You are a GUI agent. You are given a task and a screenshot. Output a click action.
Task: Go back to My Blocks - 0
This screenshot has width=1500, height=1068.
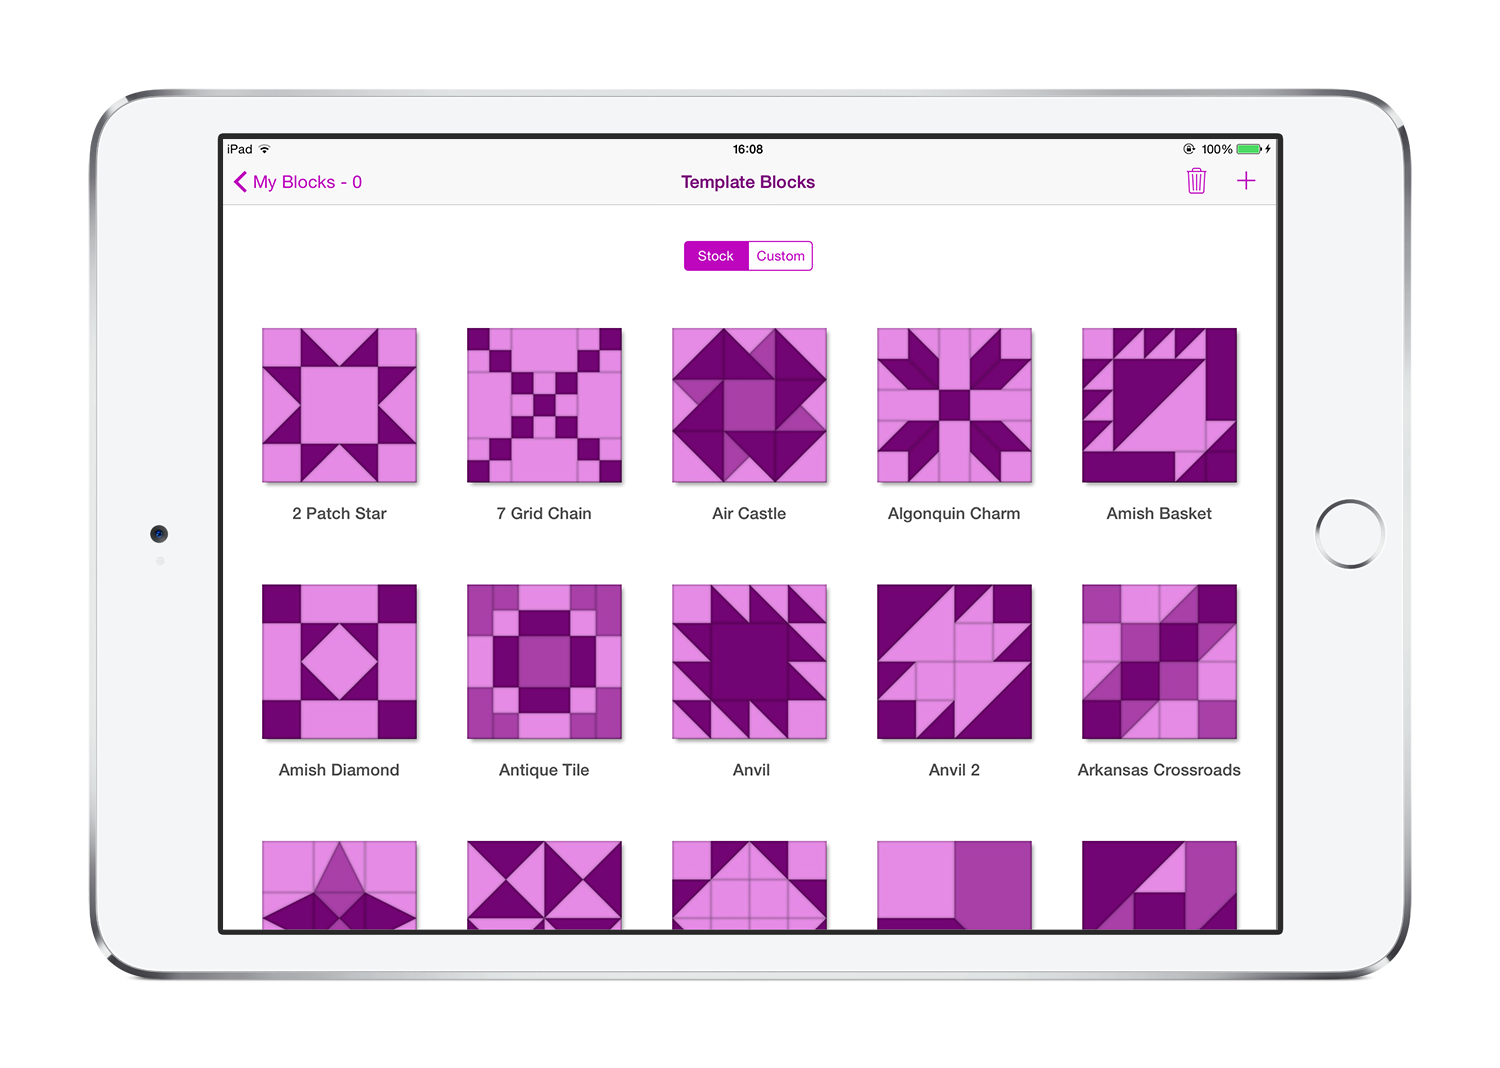(298, 182)
